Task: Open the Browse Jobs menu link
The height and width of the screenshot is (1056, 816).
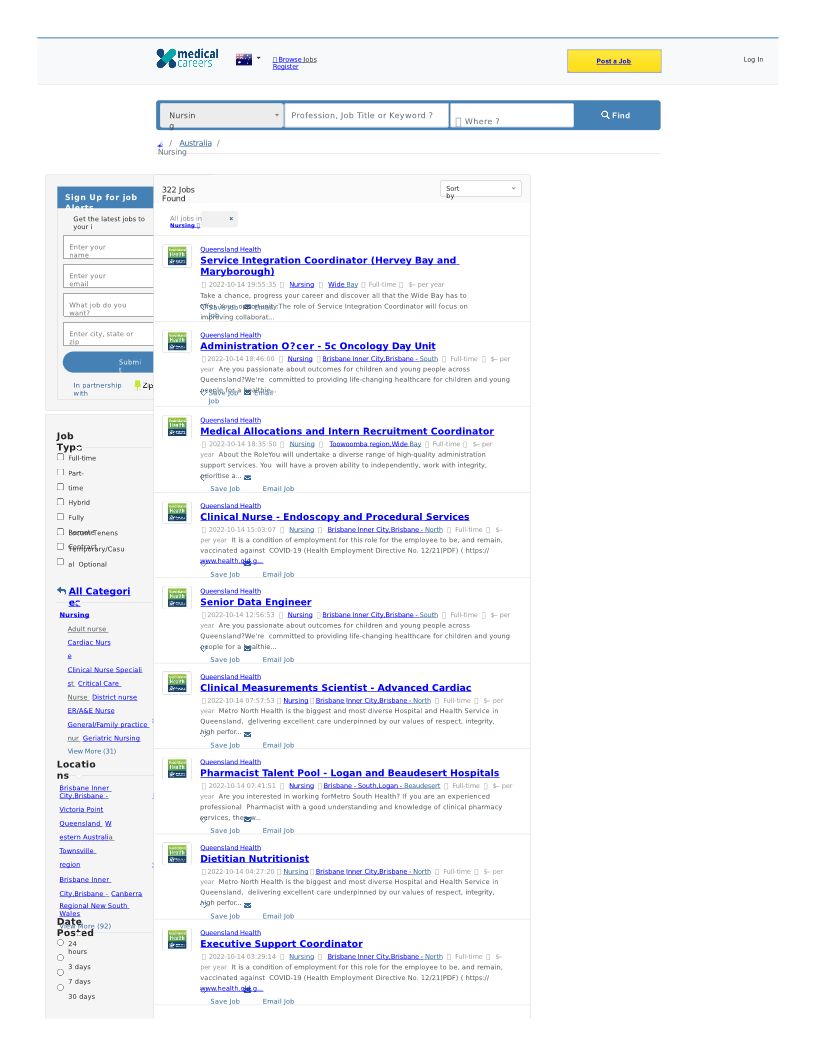Action: pyautogui.click(x=297, y=59)
